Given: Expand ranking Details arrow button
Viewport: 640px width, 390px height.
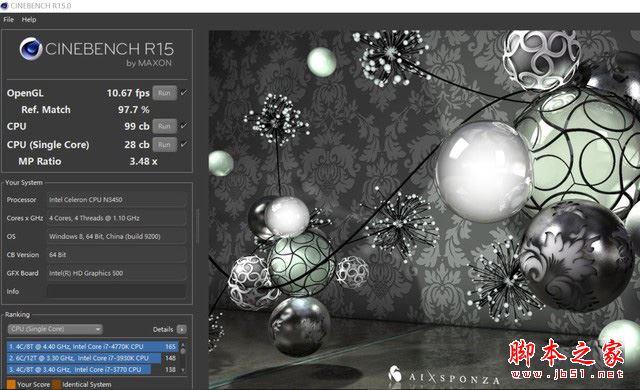Looking at the screenshot, I should [x=182, y=329].
